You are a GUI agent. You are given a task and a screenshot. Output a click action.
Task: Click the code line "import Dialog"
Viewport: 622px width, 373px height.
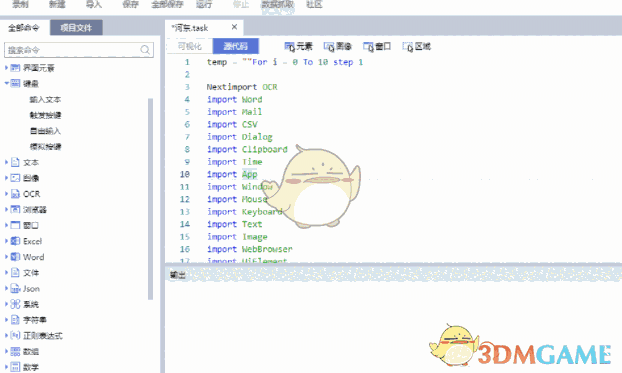pos(240,137)
